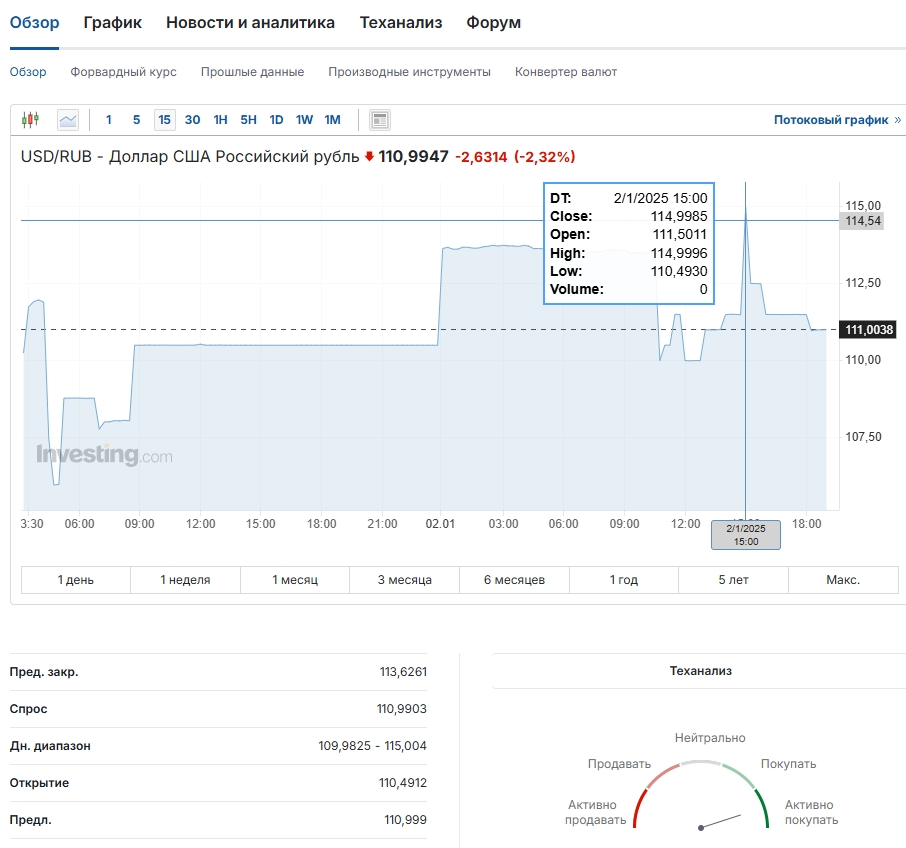
Task: Click the Теханализ gauge header
Action: tap(700, 671)
